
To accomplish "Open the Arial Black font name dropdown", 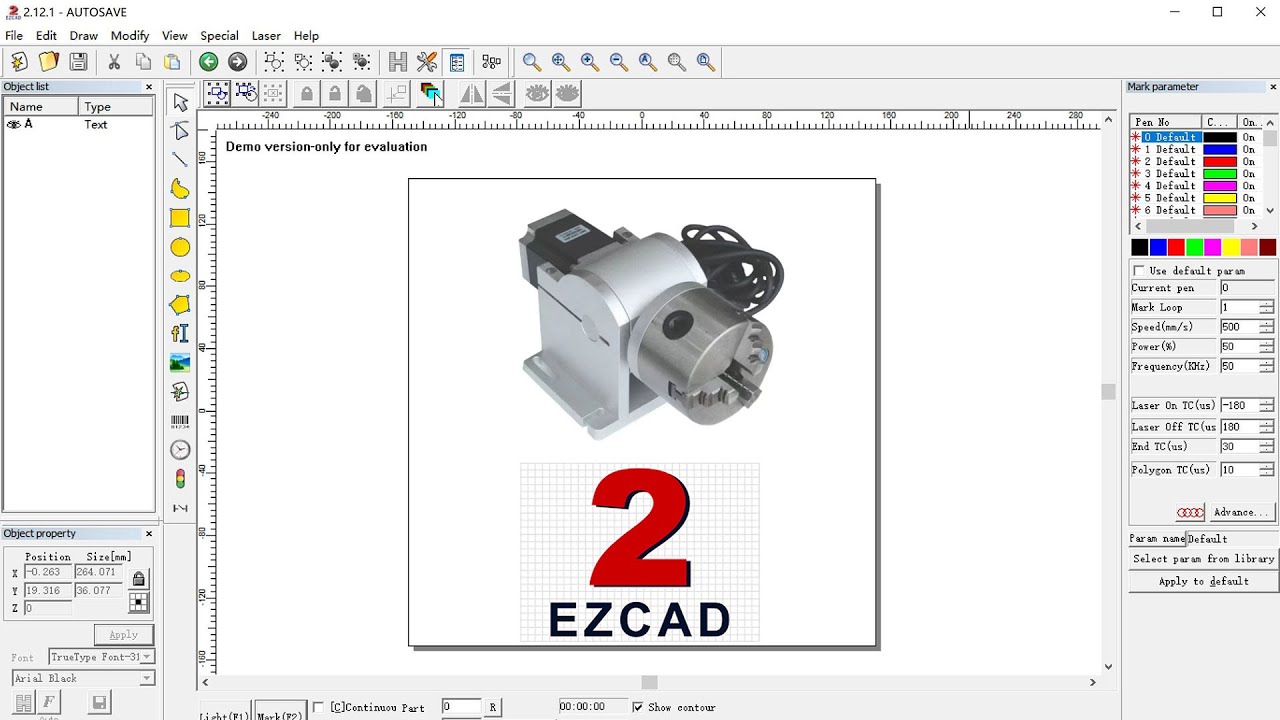I will pyautogui.click(x=147, y=678).
